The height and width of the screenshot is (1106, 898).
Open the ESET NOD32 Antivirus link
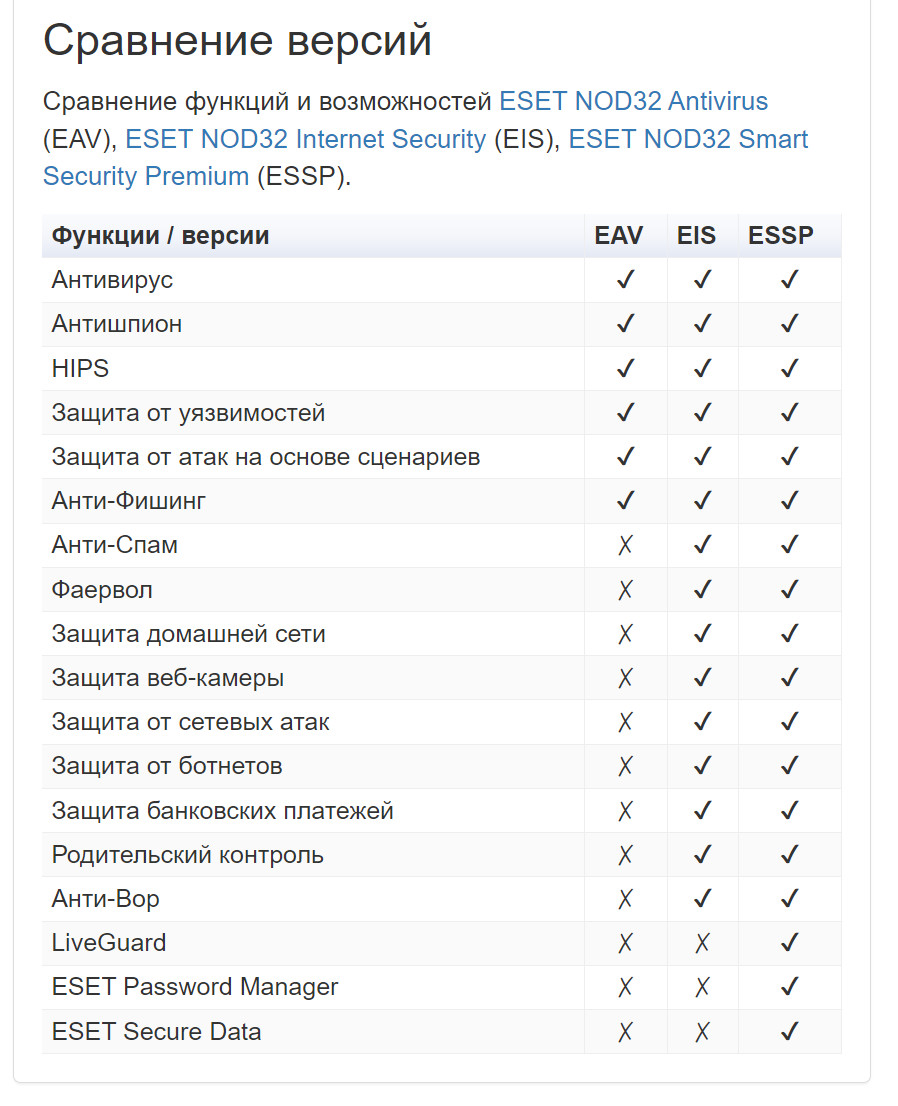pyautogui.click(x=633, y=101)
